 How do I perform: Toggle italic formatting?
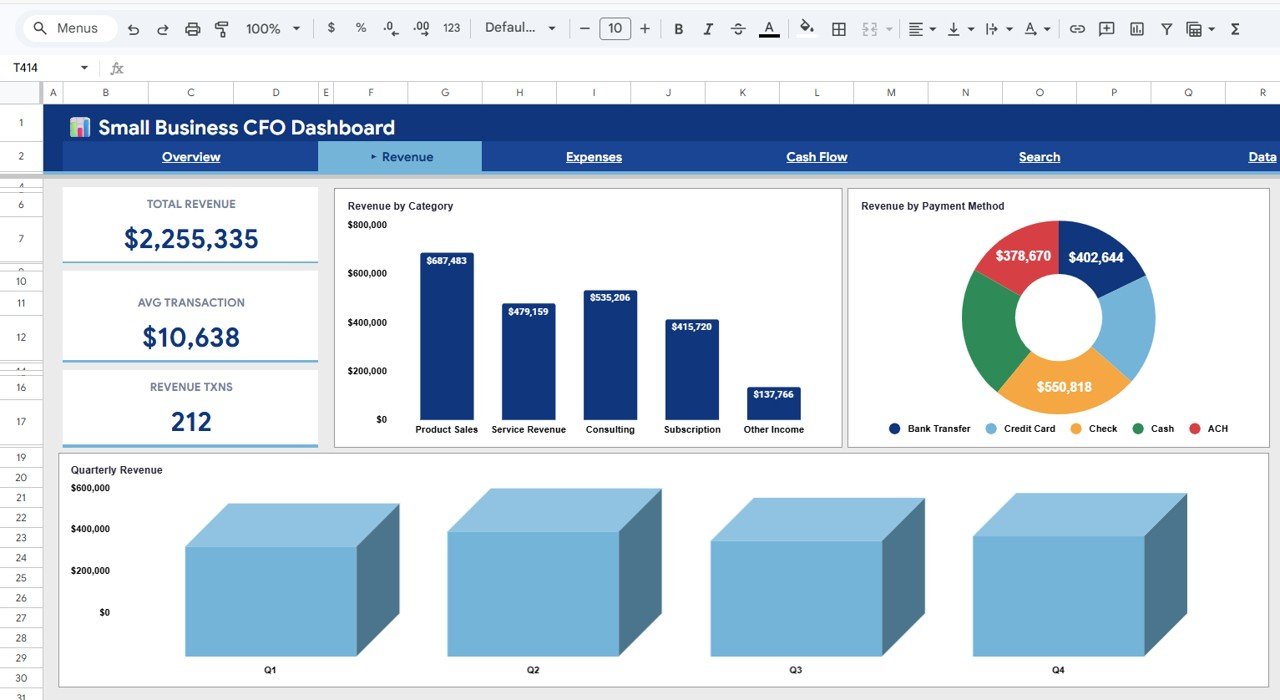pos(708,28)
